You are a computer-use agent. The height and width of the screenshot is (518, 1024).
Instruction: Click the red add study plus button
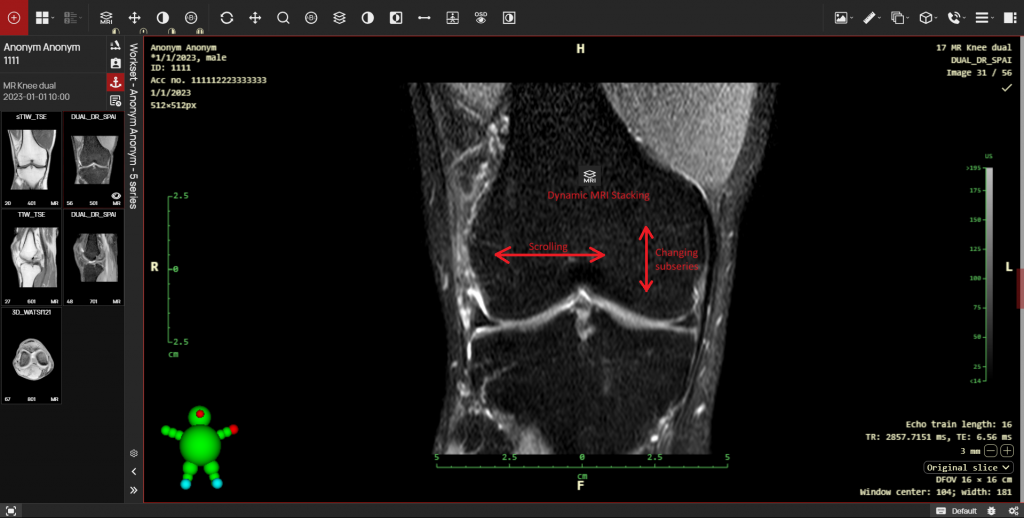[x=13, y=17]
